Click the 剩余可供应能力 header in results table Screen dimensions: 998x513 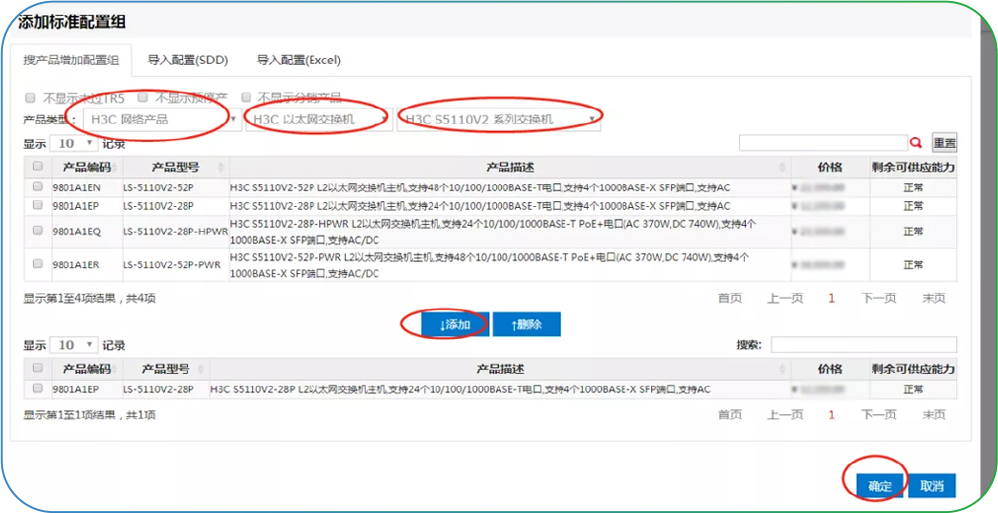913,167
